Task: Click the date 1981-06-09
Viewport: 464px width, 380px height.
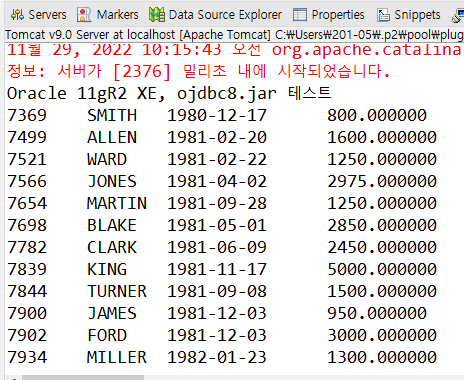Action: point(217,247)
